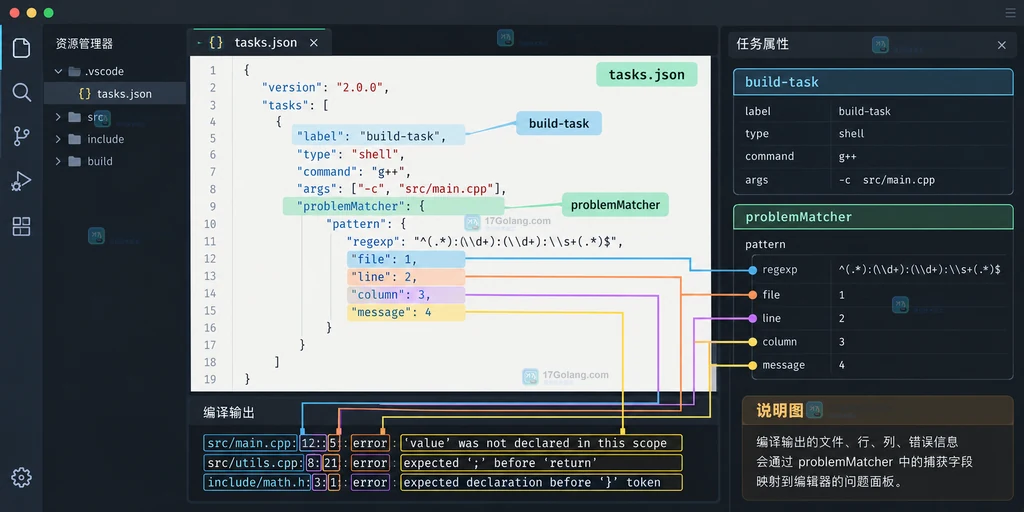1024x512 pixels.
Task: Click the "version": "2.0.0" code line
Action: click(x=325, y=87)
